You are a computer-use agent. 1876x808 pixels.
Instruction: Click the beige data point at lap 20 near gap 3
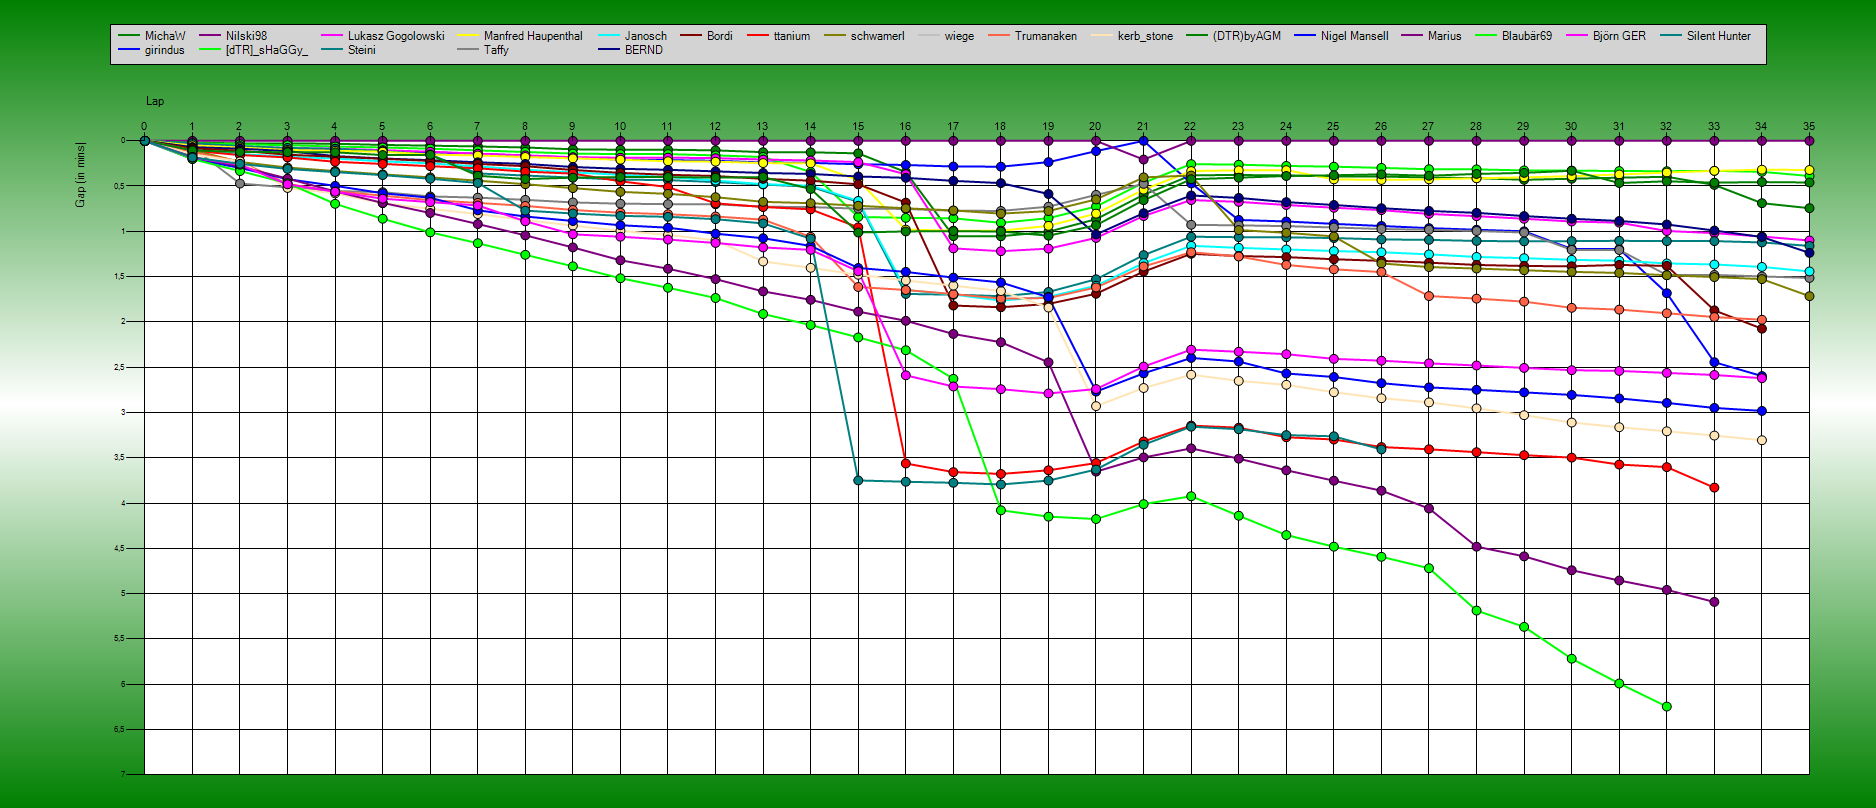point(1096,406)
